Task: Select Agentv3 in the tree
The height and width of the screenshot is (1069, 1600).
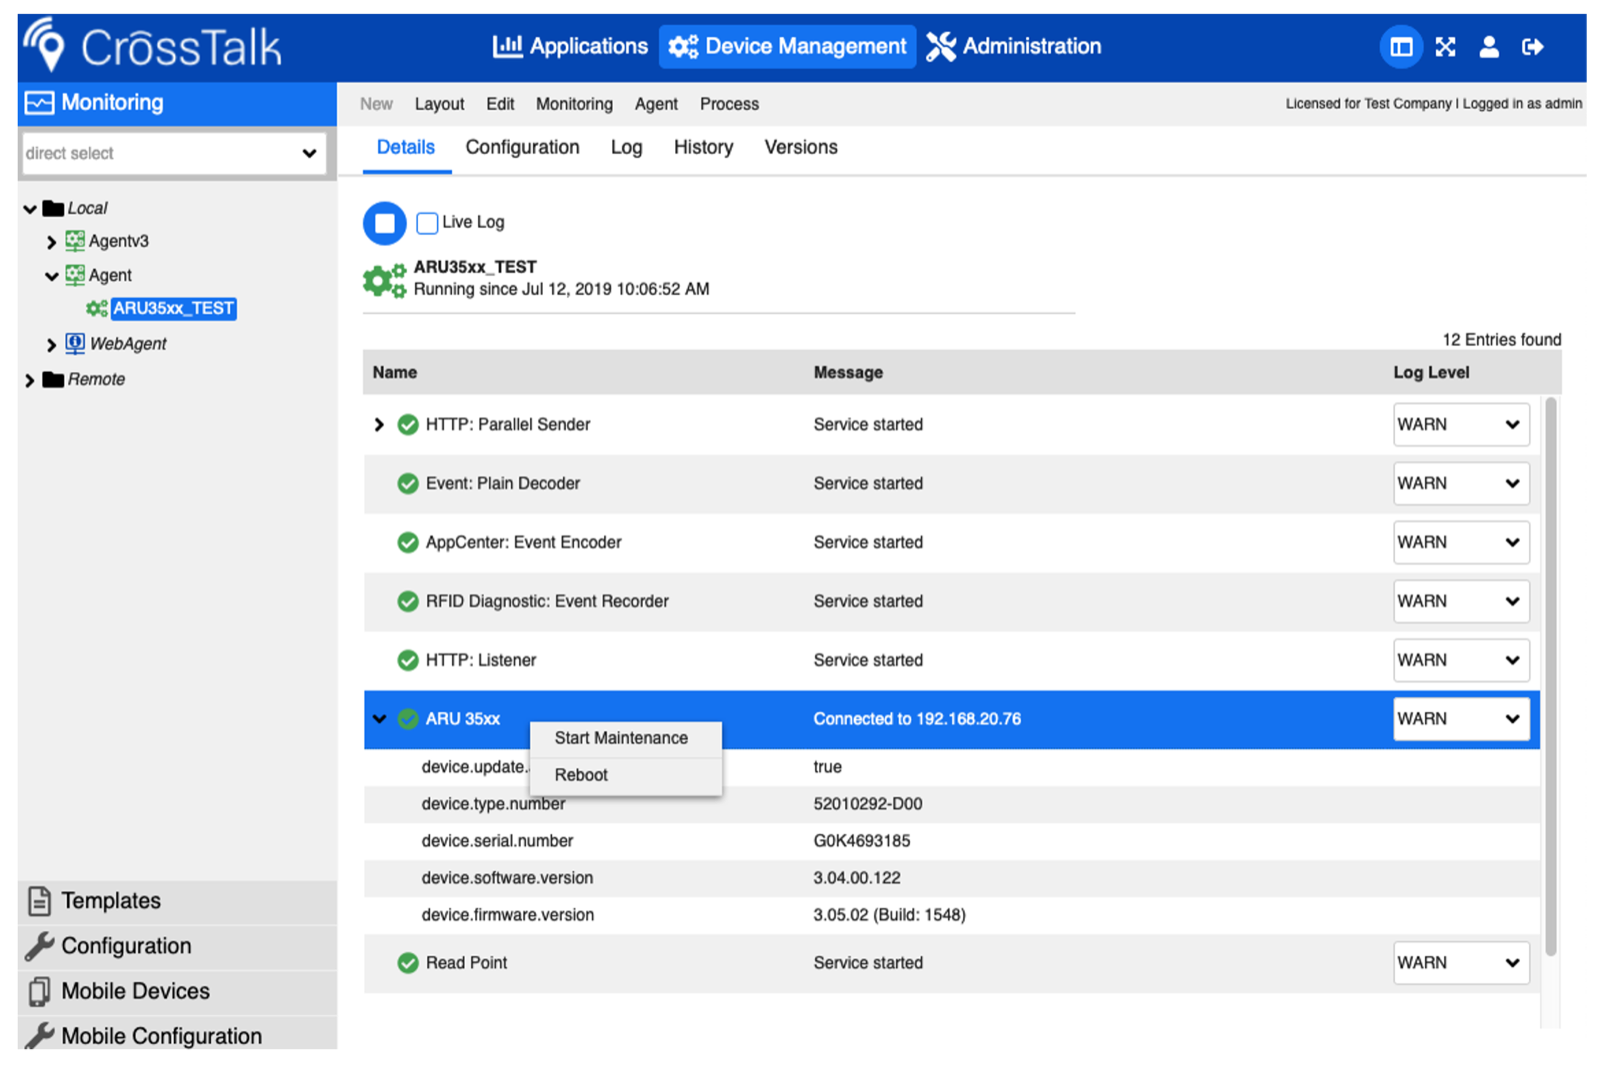Action: (x=118, y=241)
